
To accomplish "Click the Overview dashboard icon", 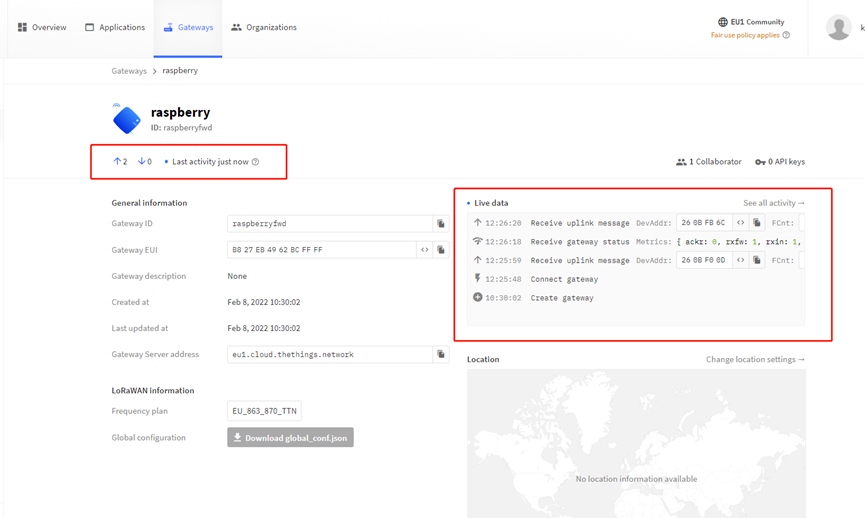I will point(22,27).
